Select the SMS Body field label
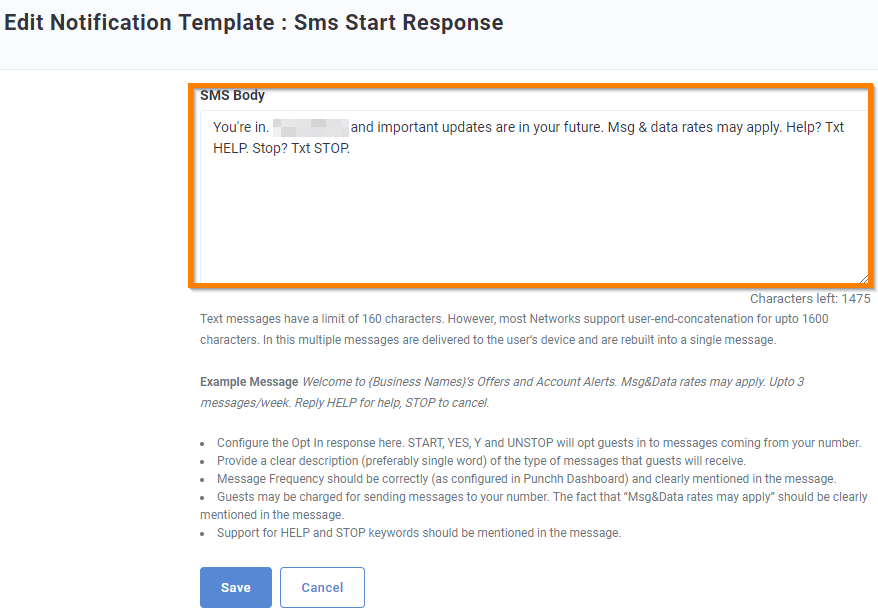878x615 pixels. [x=232, y=95]
